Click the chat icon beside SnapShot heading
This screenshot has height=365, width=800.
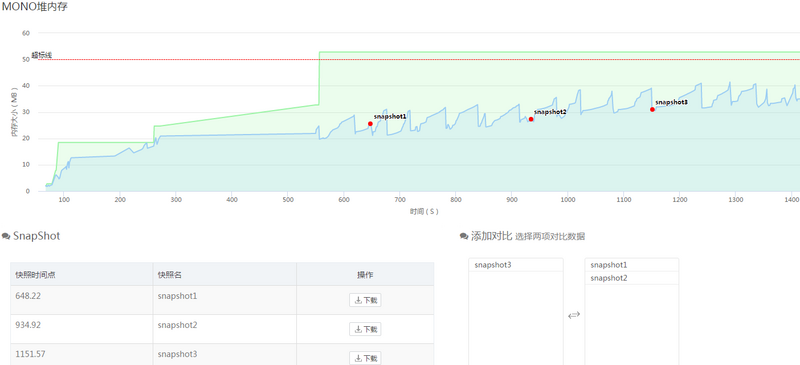pos(6,236)
